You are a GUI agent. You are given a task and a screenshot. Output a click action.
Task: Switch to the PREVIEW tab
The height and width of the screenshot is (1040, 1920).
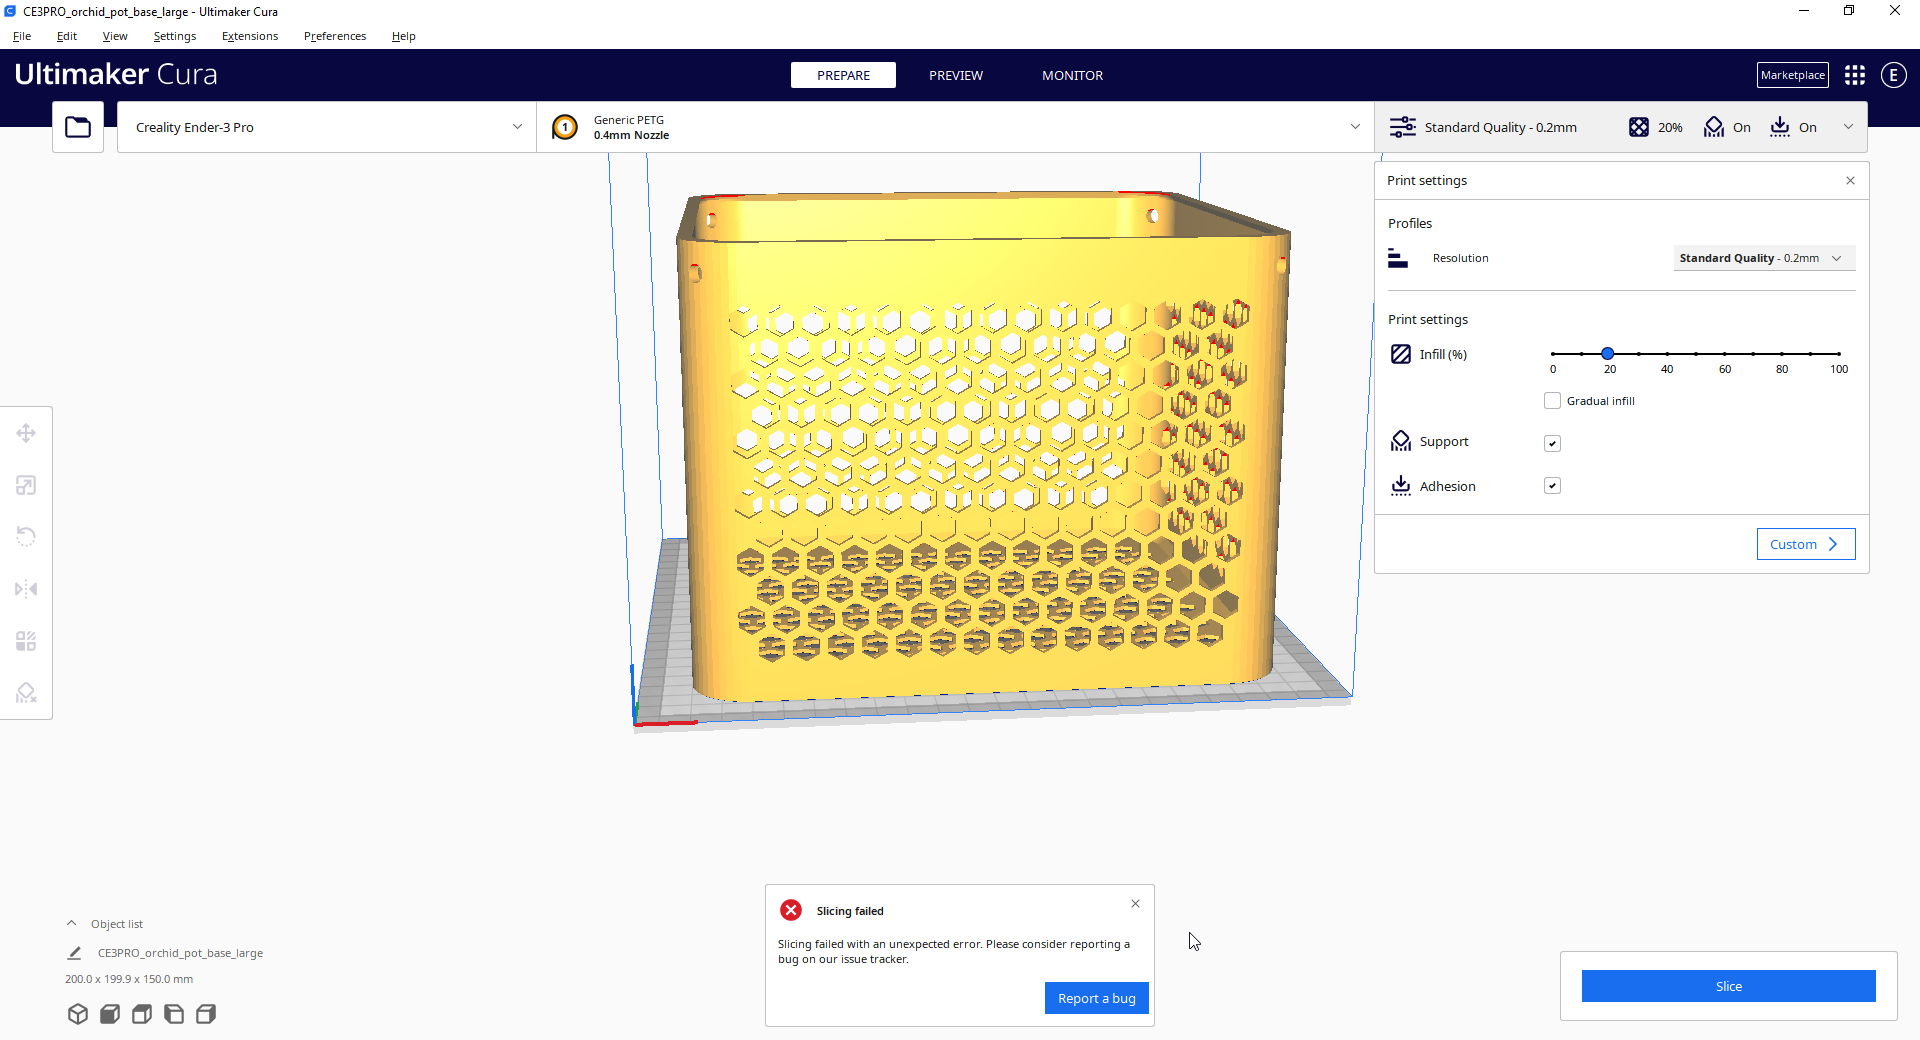955,75
